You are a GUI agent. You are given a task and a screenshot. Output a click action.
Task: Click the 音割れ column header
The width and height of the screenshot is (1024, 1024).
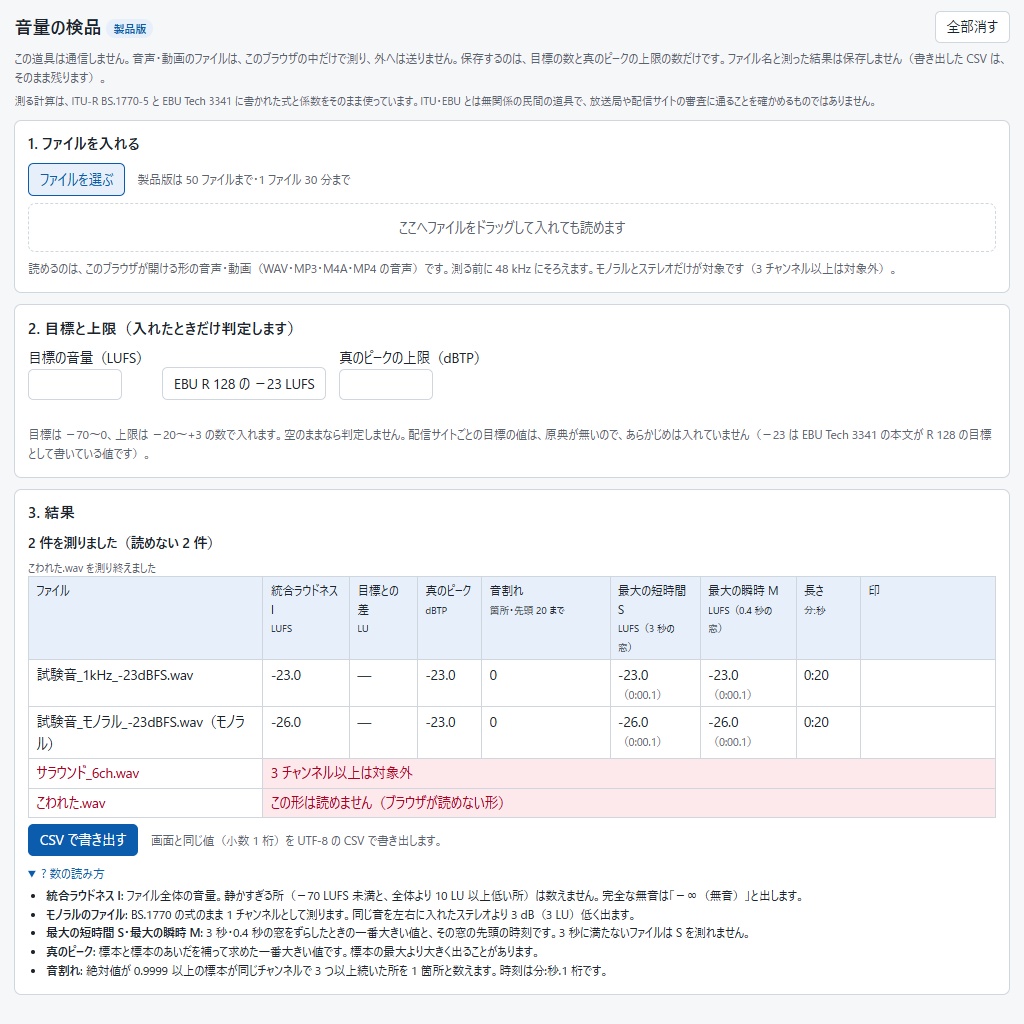tap(546, 618)
